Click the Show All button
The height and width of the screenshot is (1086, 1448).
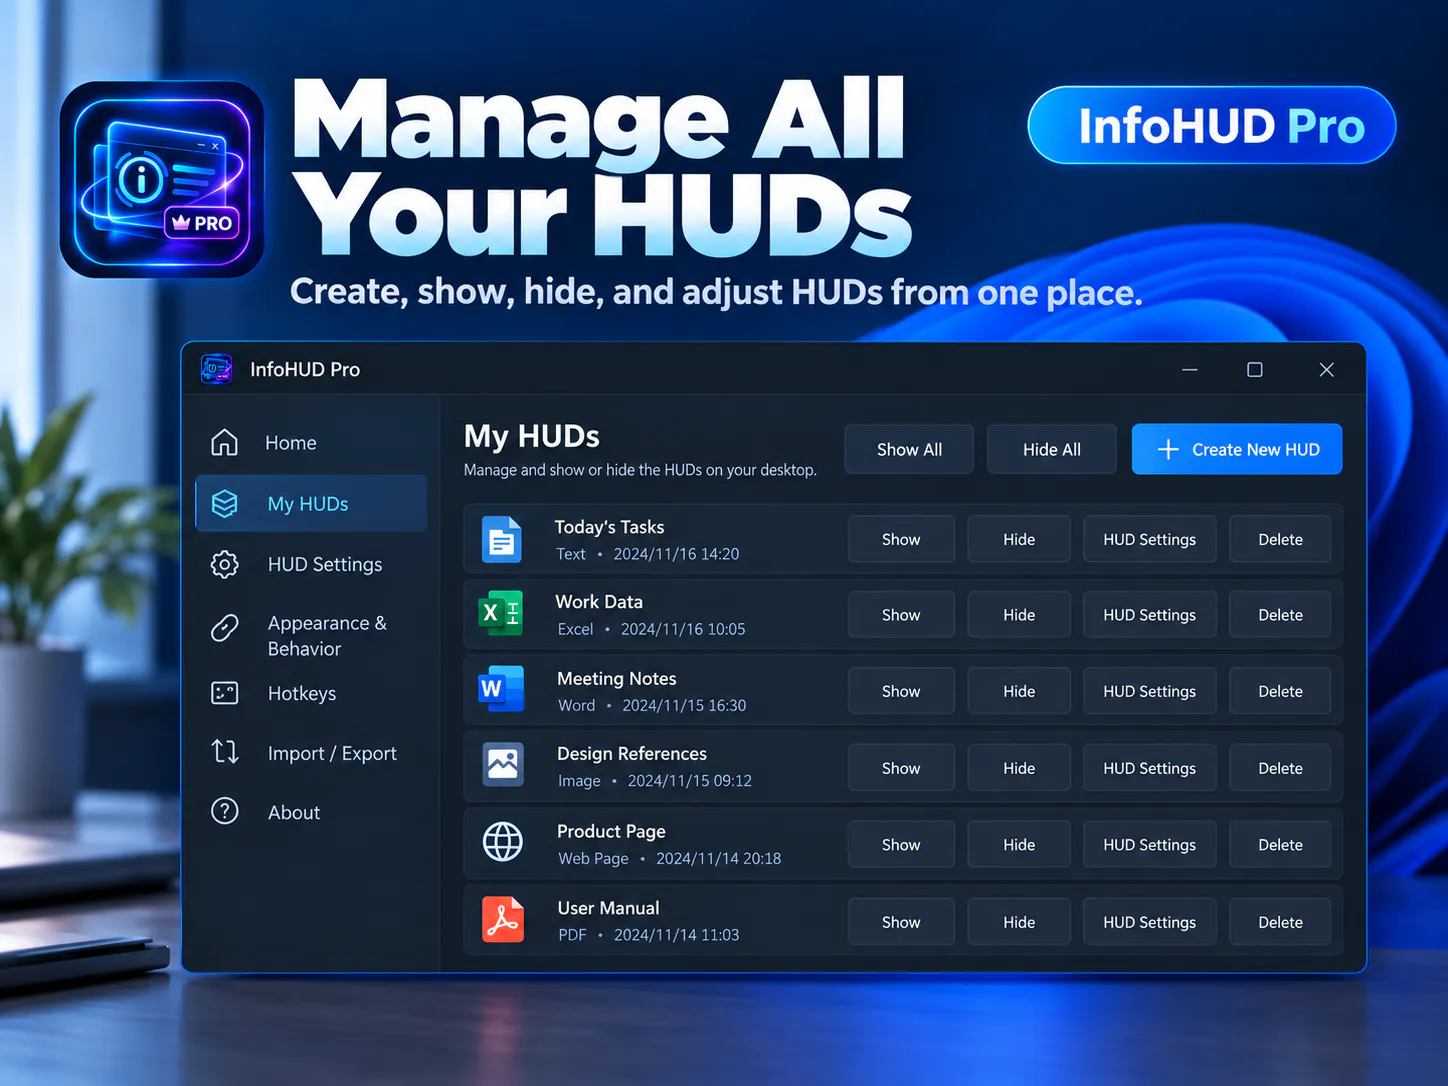(909, 450)
